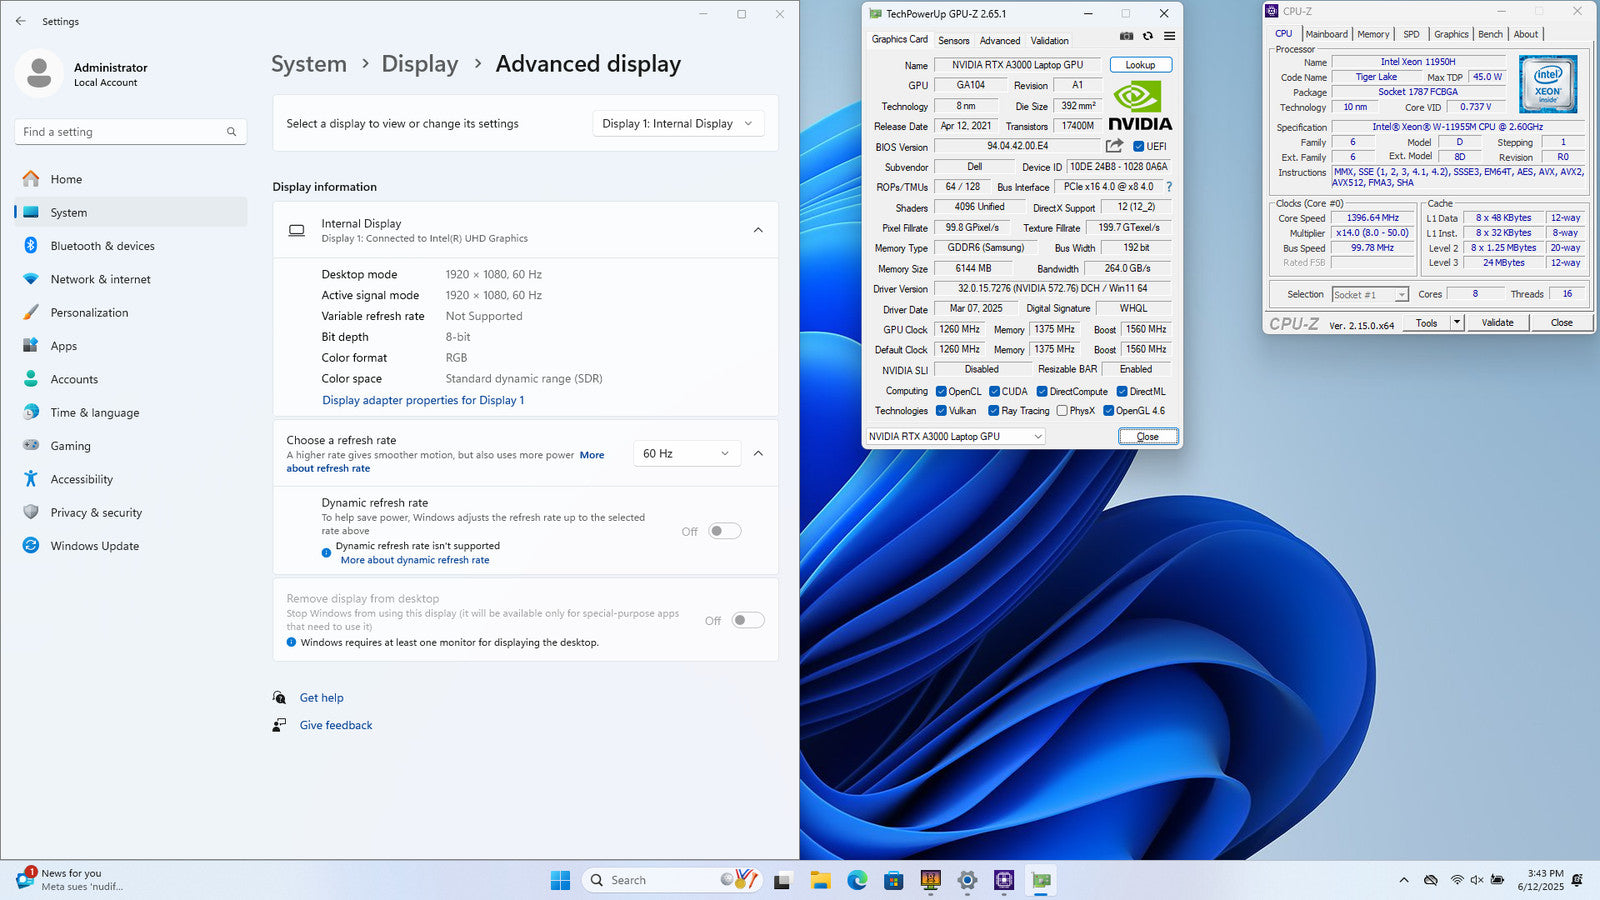This screenshot has height=900, width=1600.
Task: Open the GPU-Z hamburger menu
Action: (1169, 36)
